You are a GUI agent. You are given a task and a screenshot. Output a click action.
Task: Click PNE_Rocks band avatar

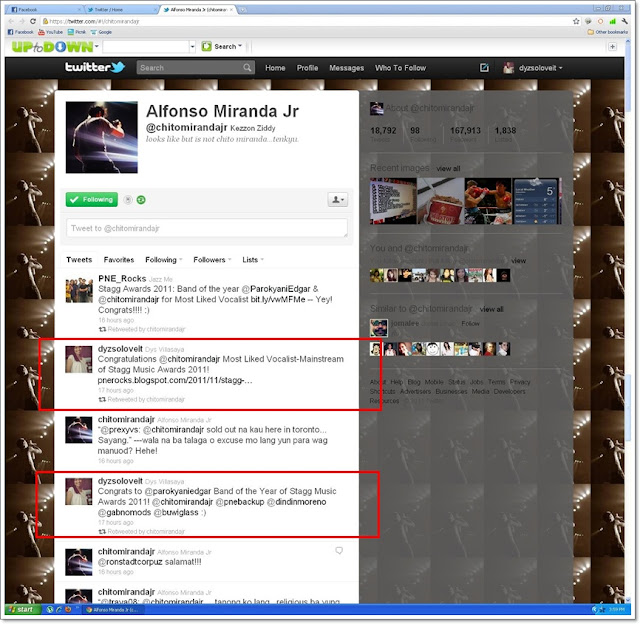point(79,289)
